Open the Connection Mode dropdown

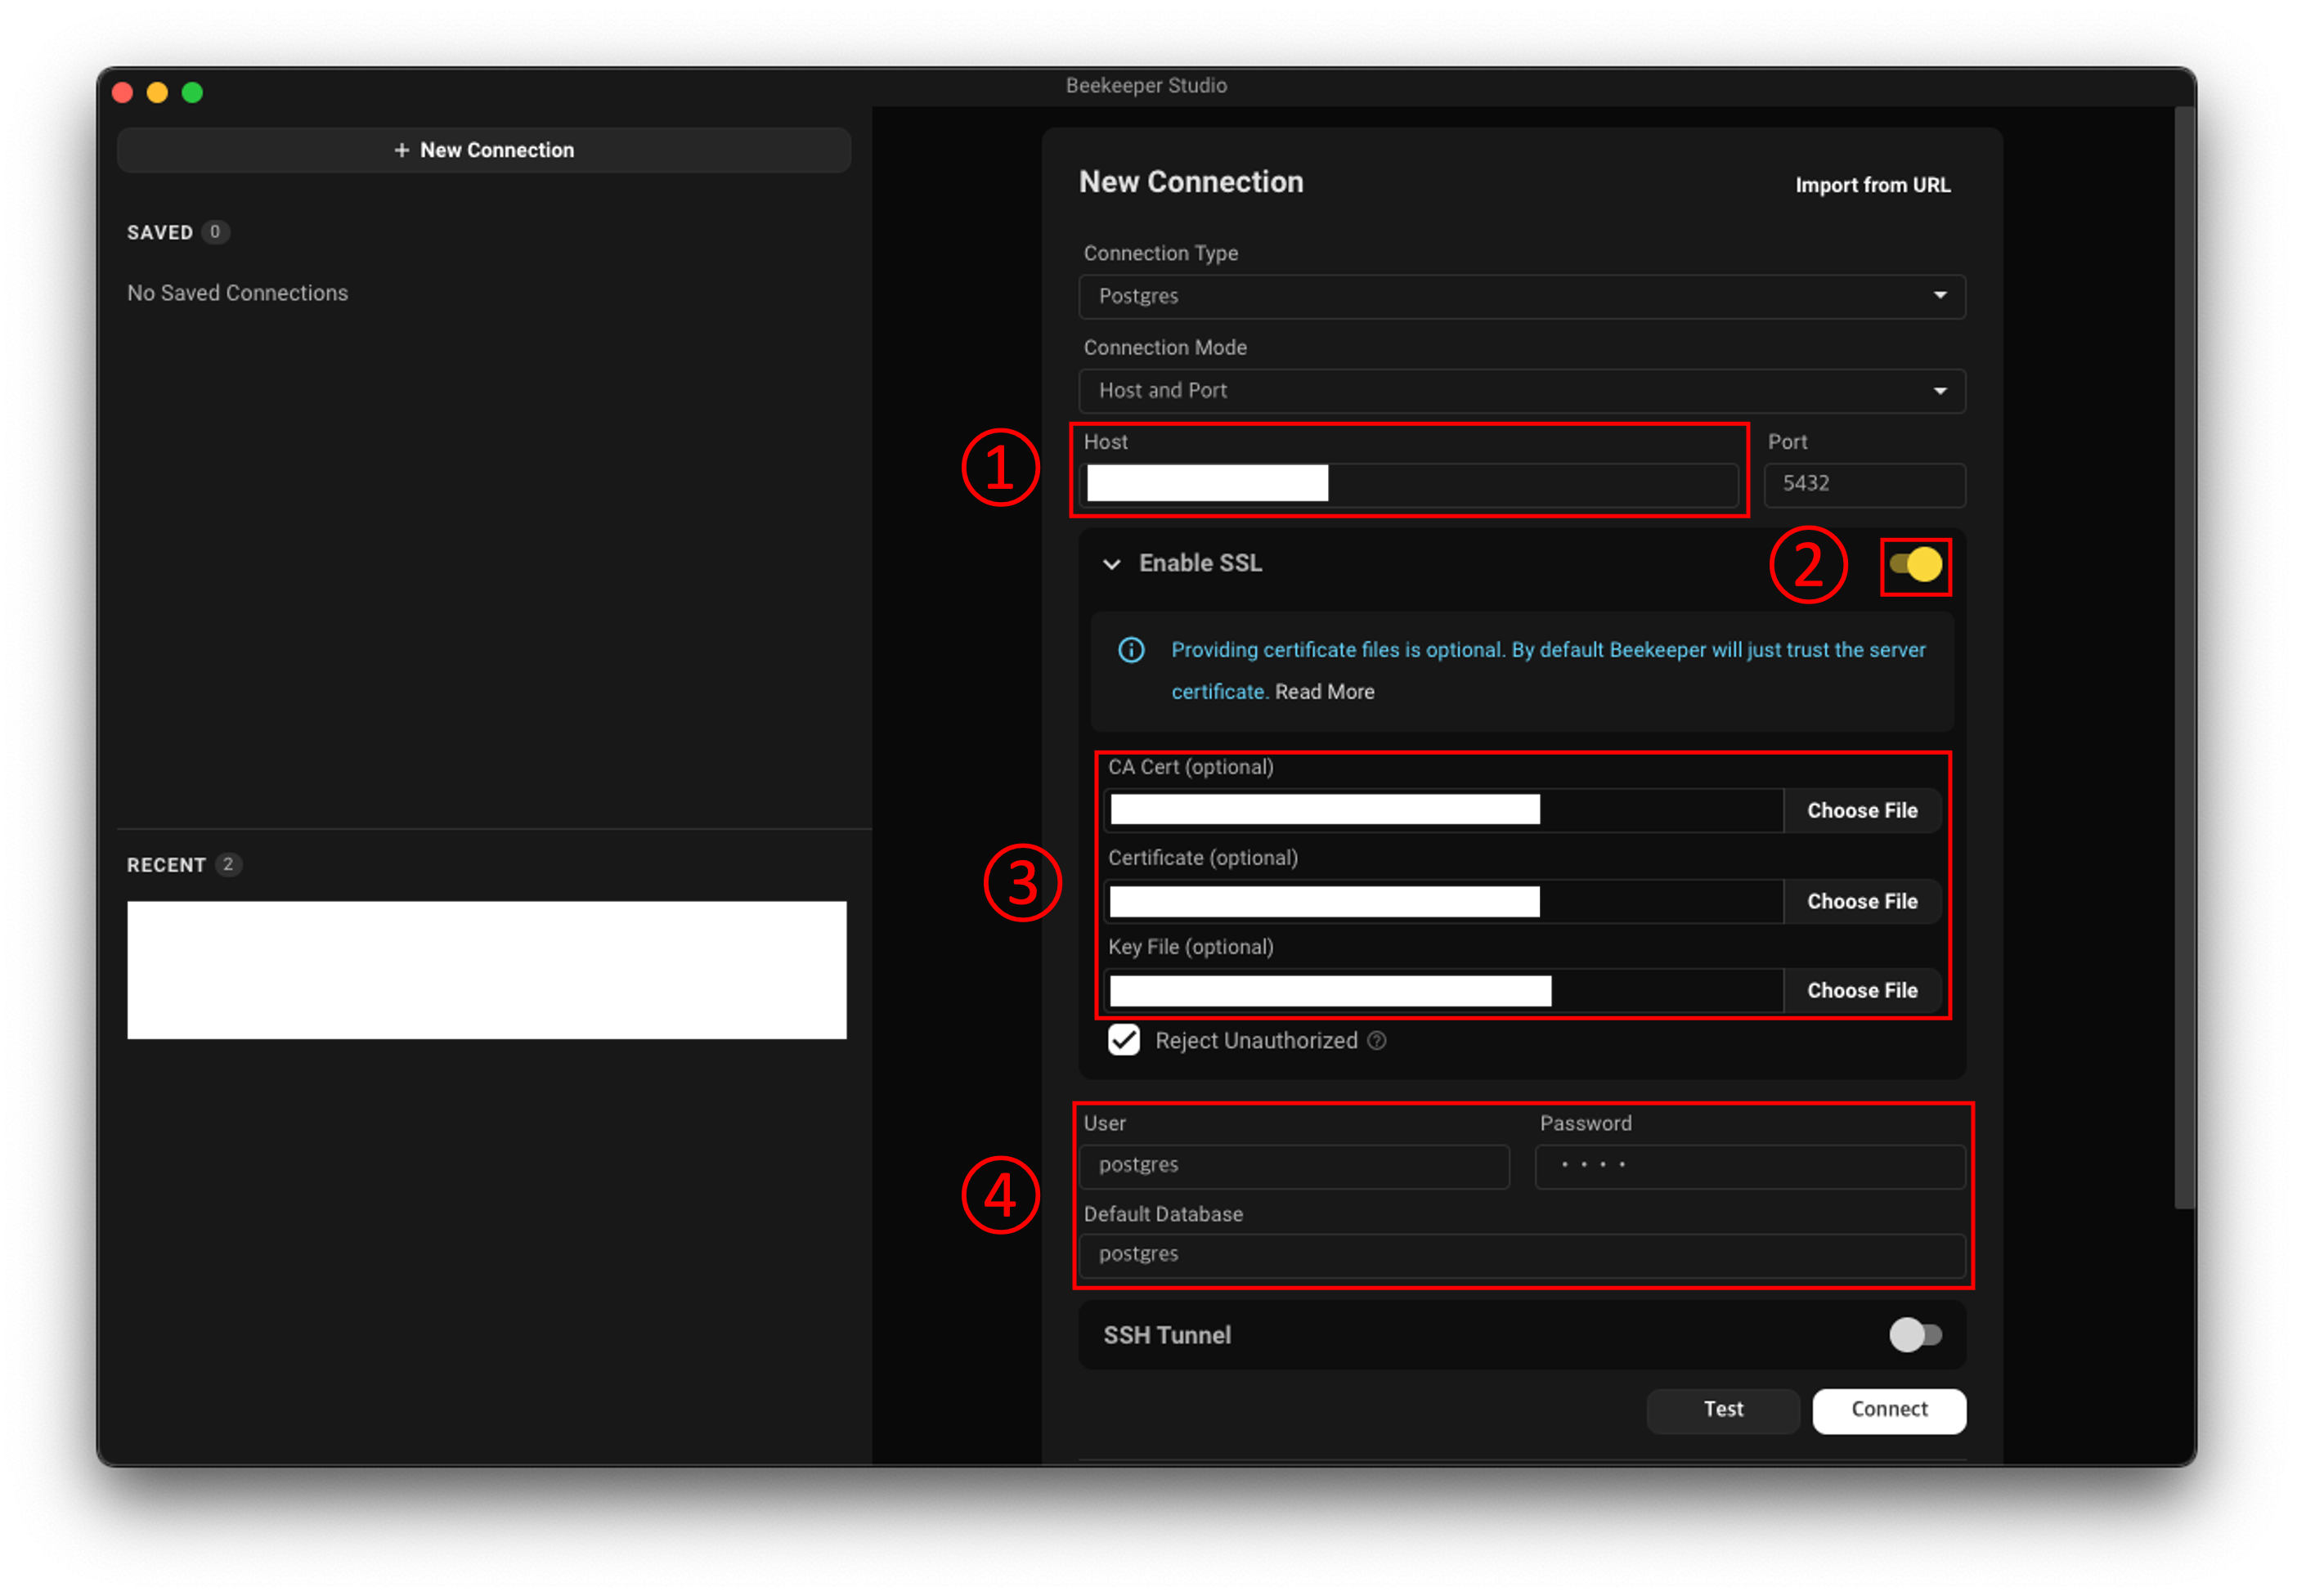1521,391
